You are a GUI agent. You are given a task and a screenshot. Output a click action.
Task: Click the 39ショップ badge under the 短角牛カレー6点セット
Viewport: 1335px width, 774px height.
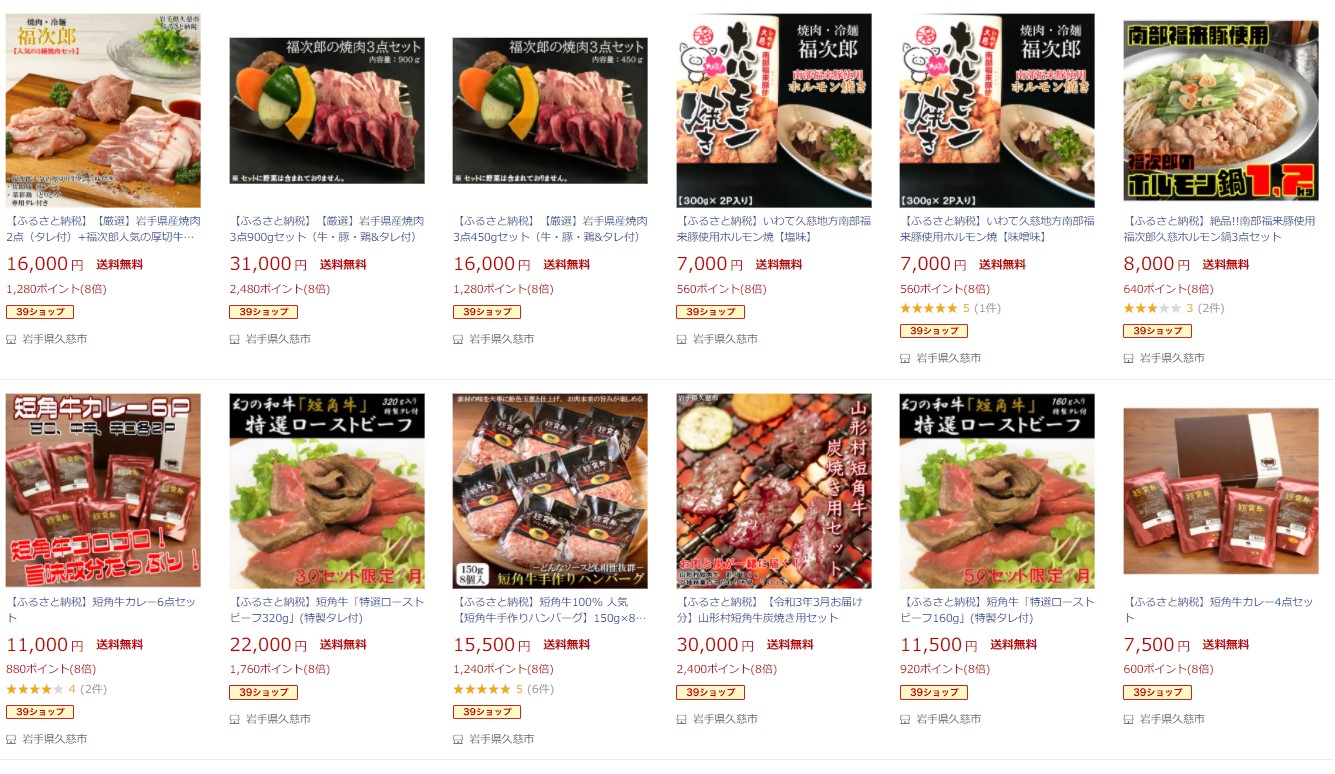click(40, 712)
